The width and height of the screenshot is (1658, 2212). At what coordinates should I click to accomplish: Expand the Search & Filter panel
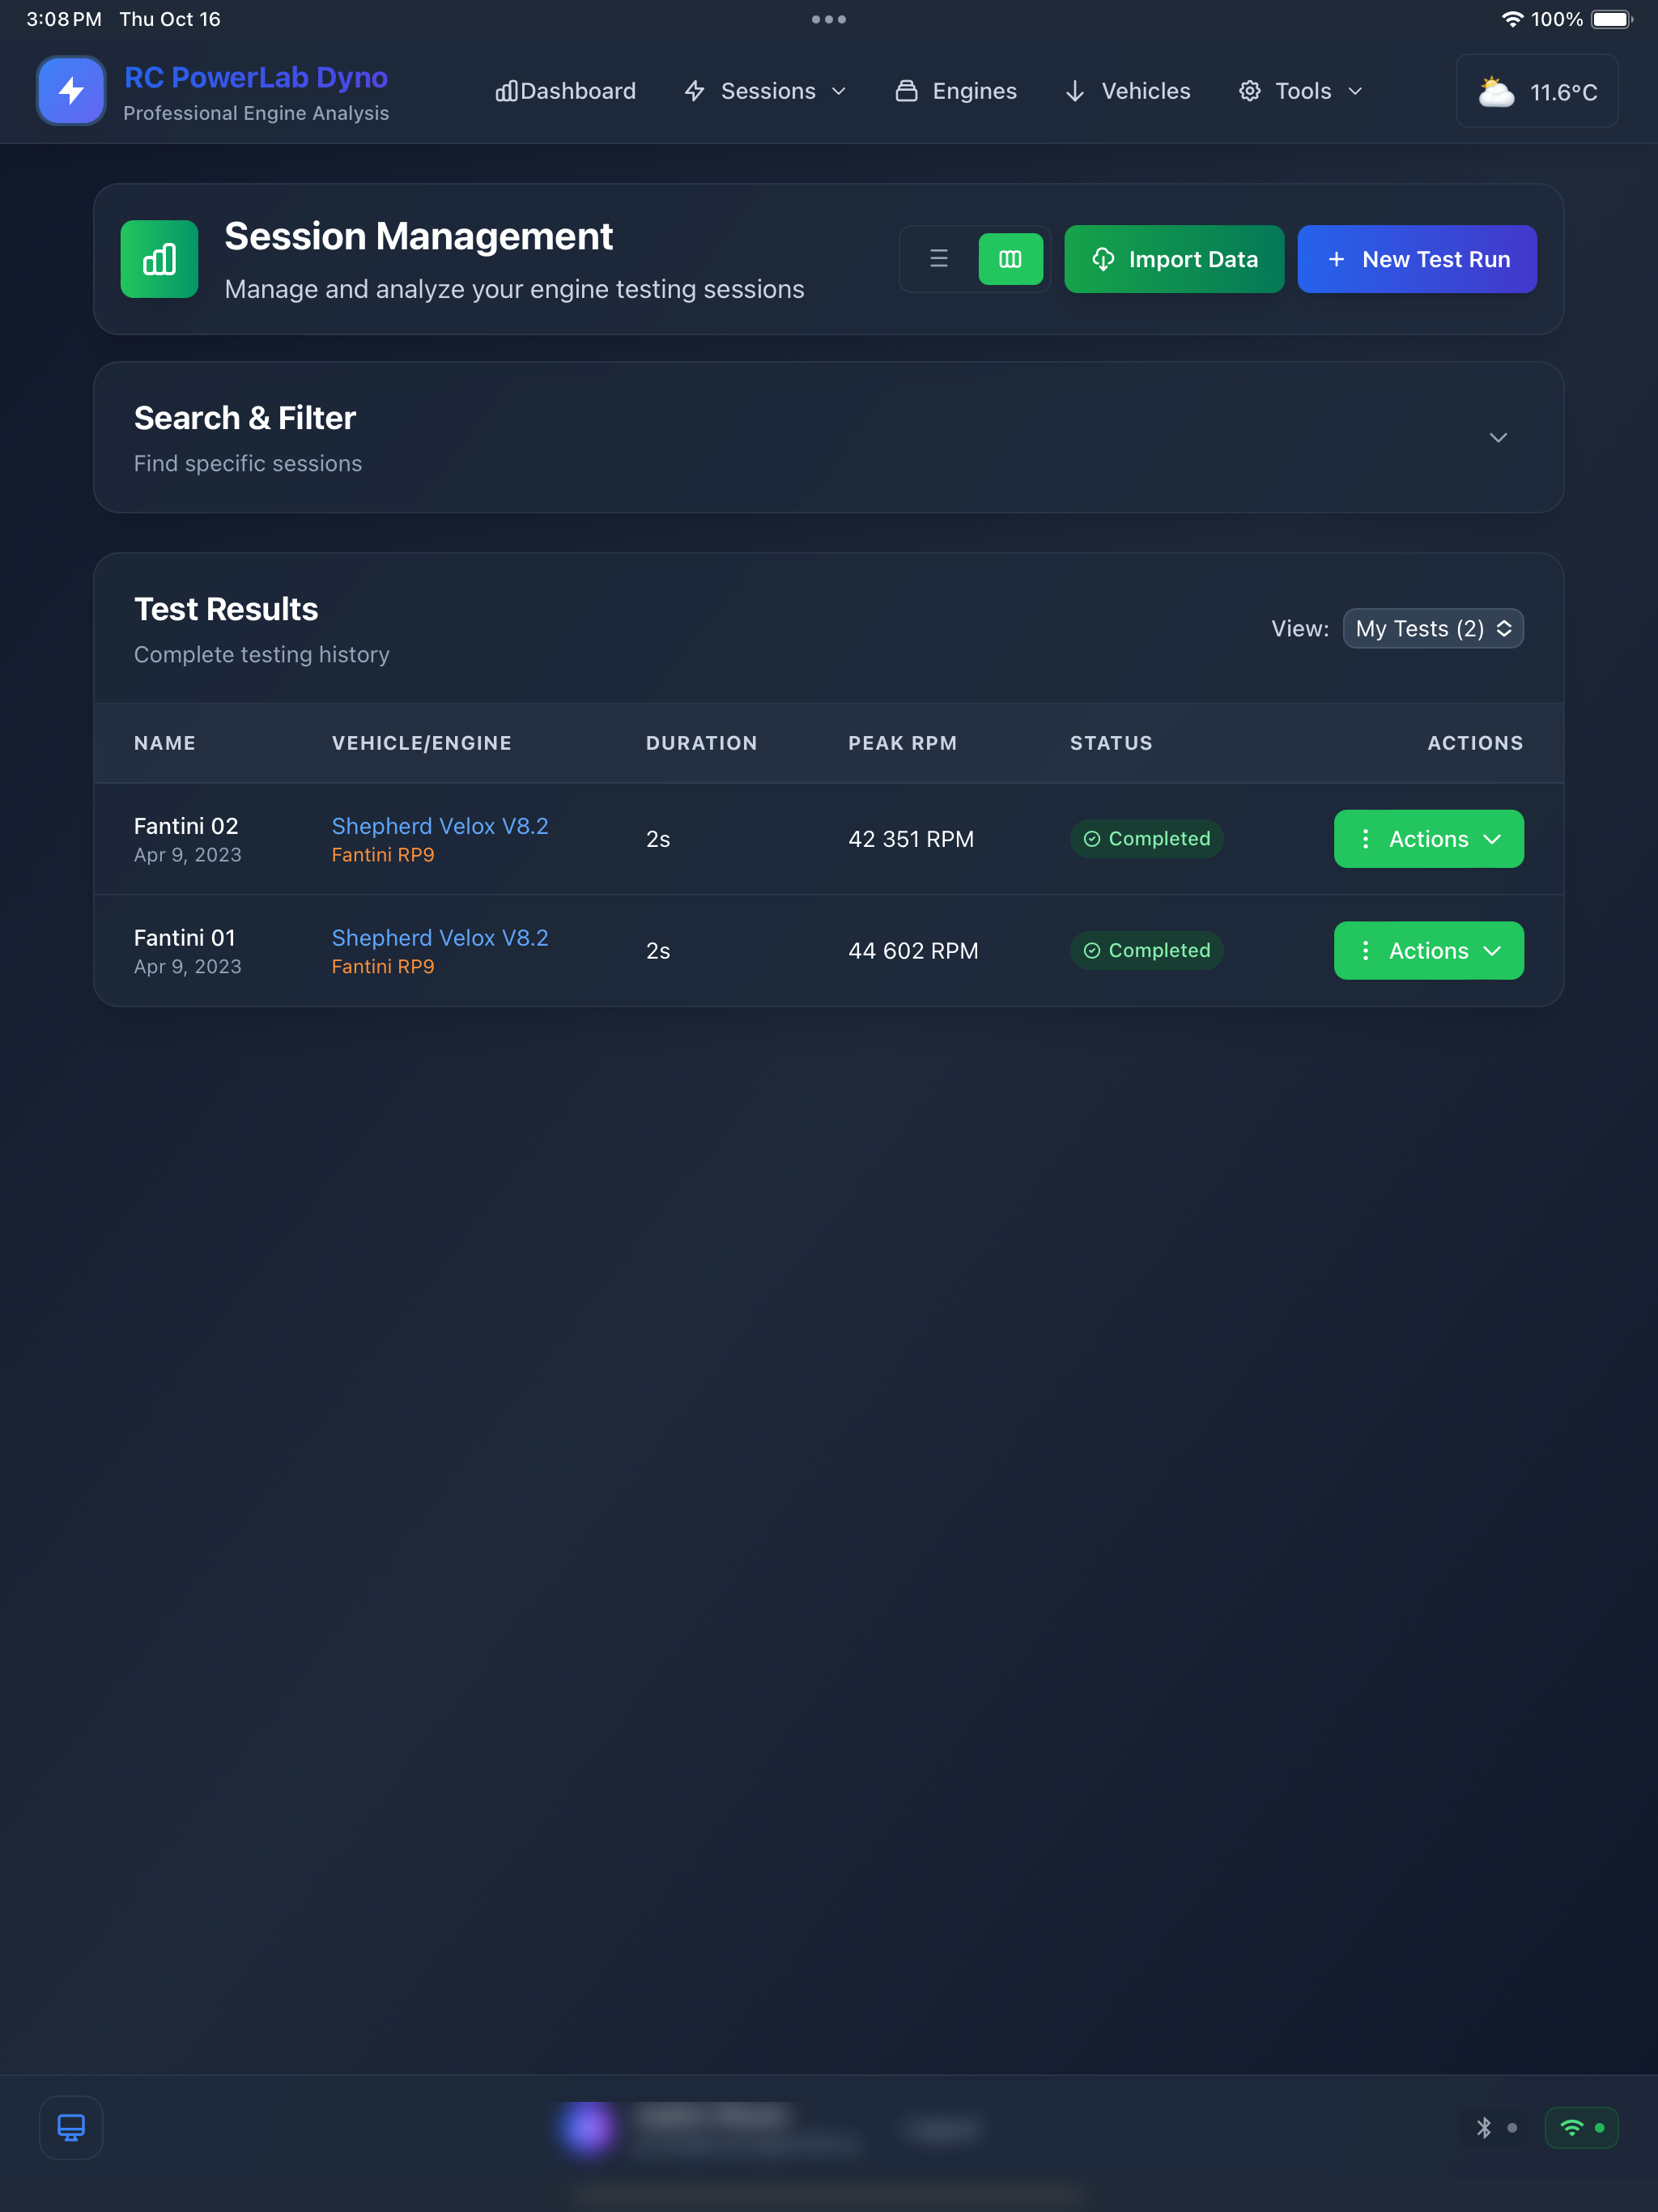(x=1497, y=438)
